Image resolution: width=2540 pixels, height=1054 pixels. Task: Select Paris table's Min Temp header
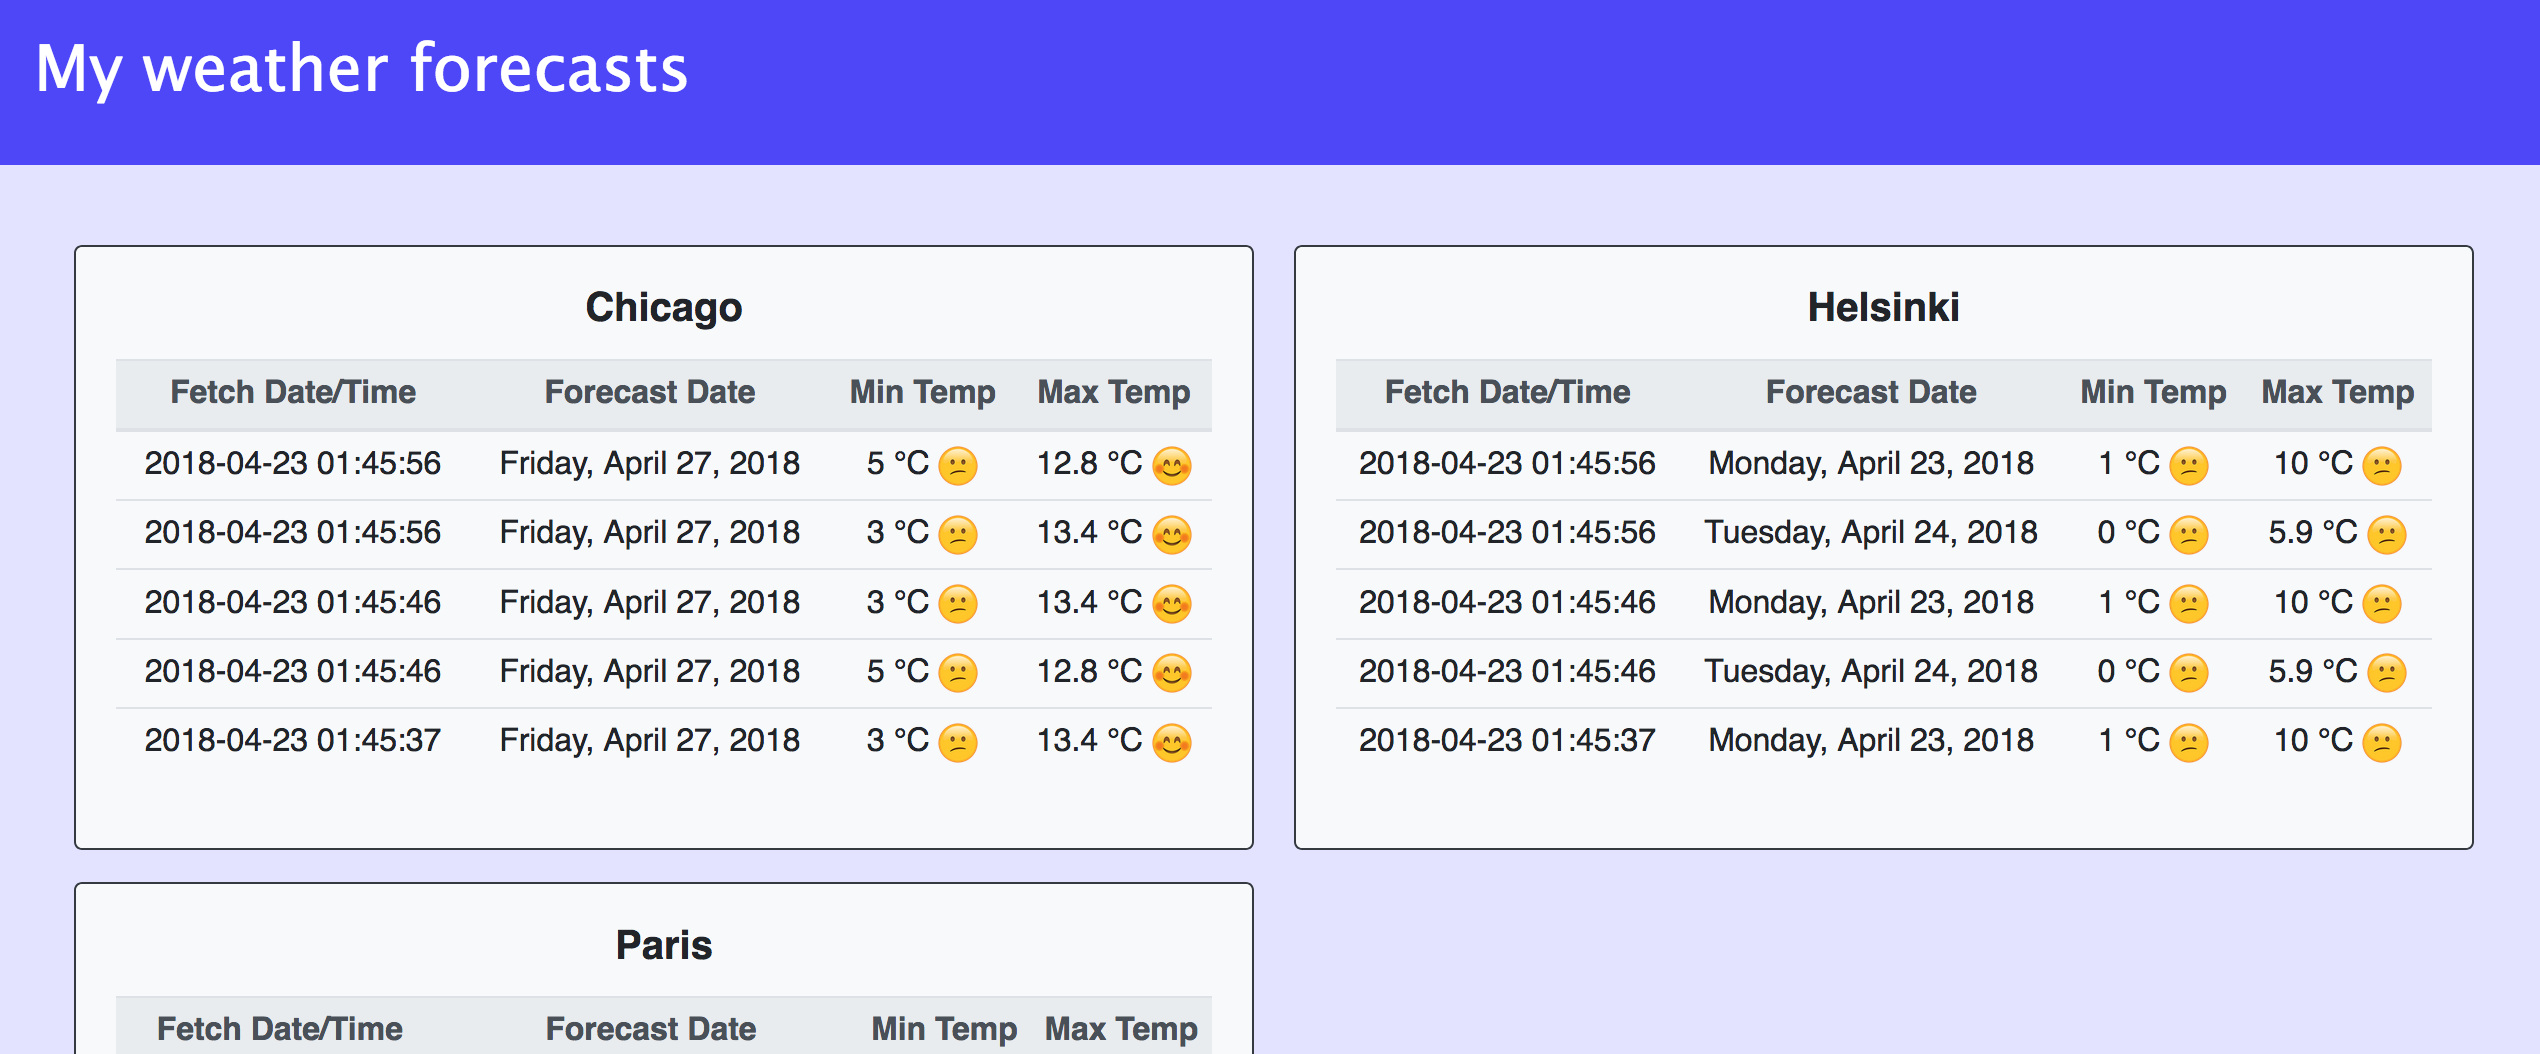pos(945,1029)
